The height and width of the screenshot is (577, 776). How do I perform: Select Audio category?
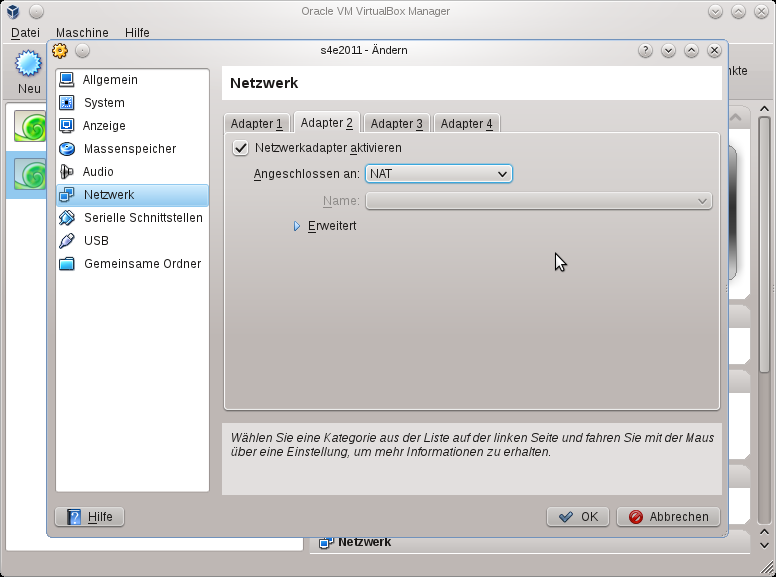pos(133,172)
